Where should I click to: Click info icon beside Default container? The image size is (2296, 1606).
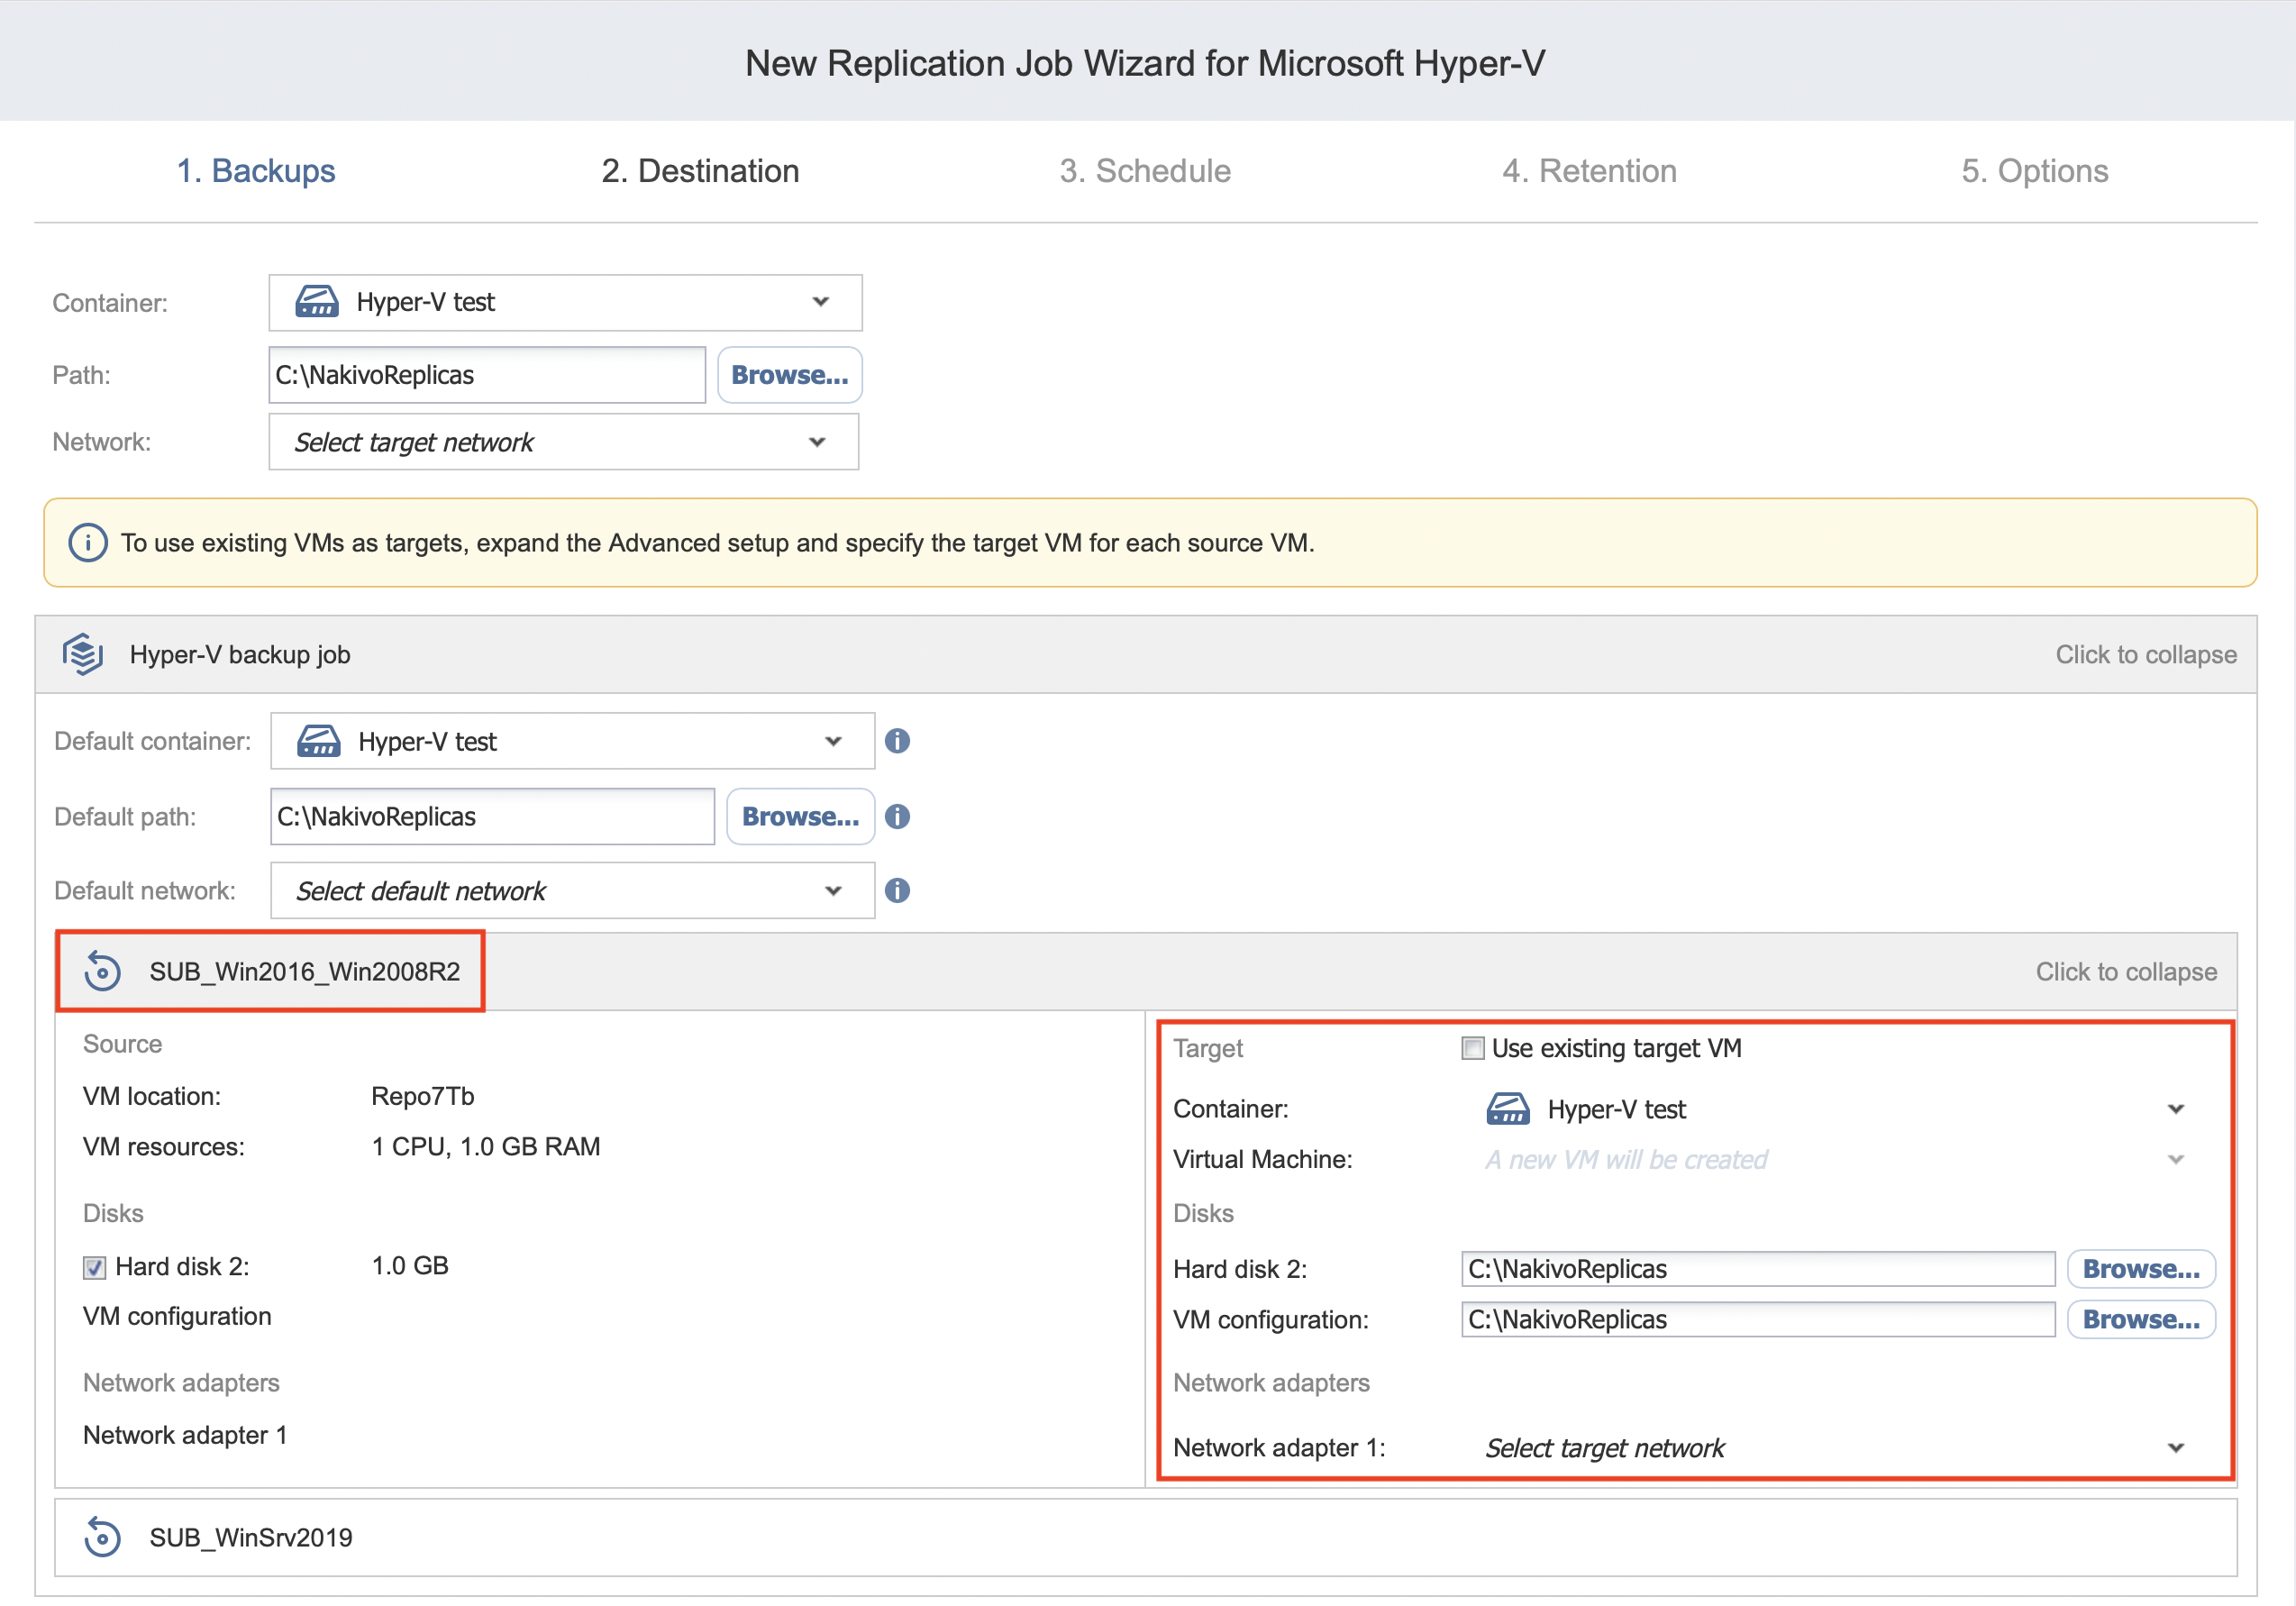[897, 741]
